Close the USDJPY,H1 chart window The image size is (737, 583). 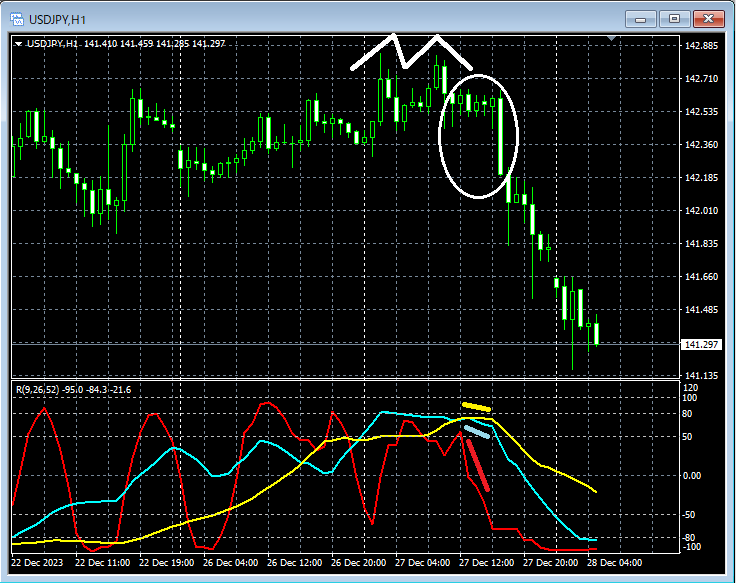(x=708, y=19)
